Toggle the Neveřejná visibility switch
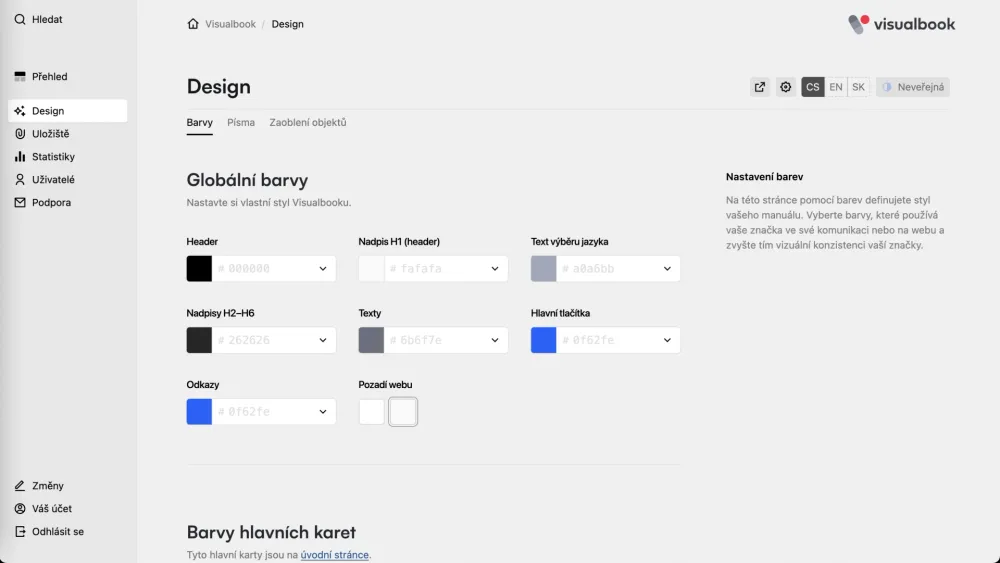 pyautogui.click(x=913, y=87)
